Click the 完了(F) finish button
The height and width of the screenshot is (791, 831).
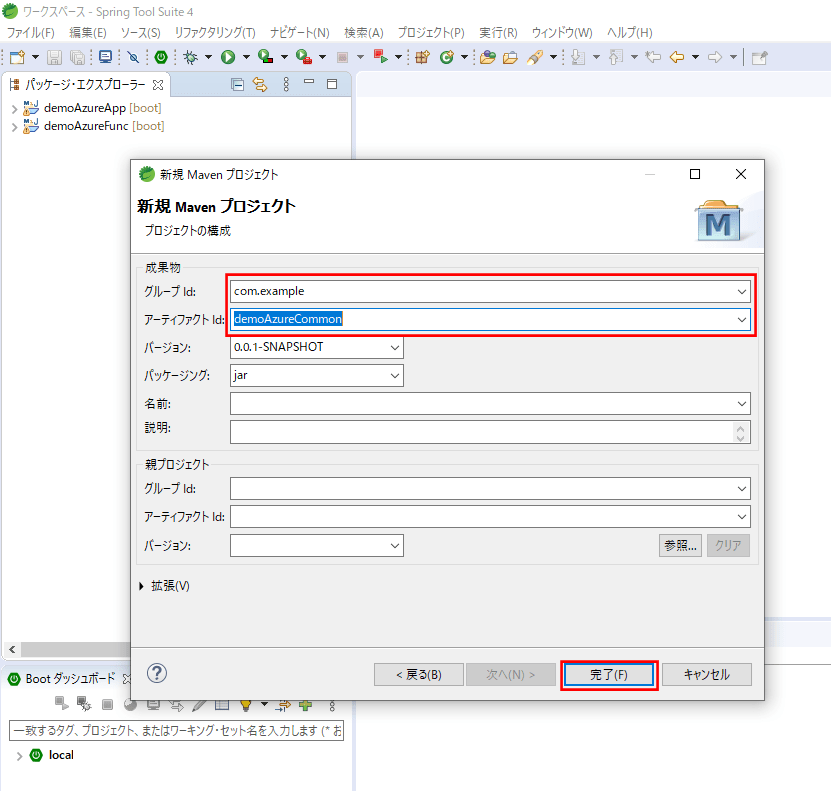(609, 675)
